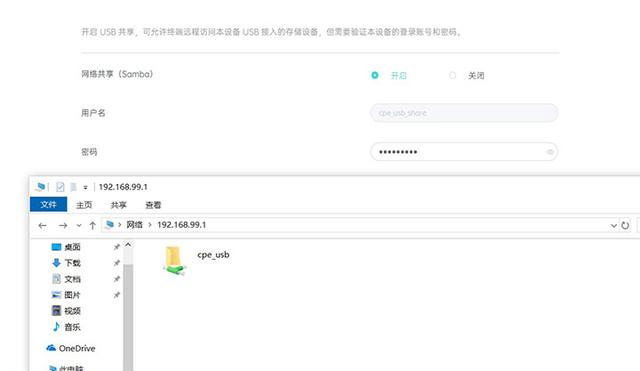Screen dimensions: 640x371
Task: Click the Back arrow in Explorer
Action: tap(42, 225)
